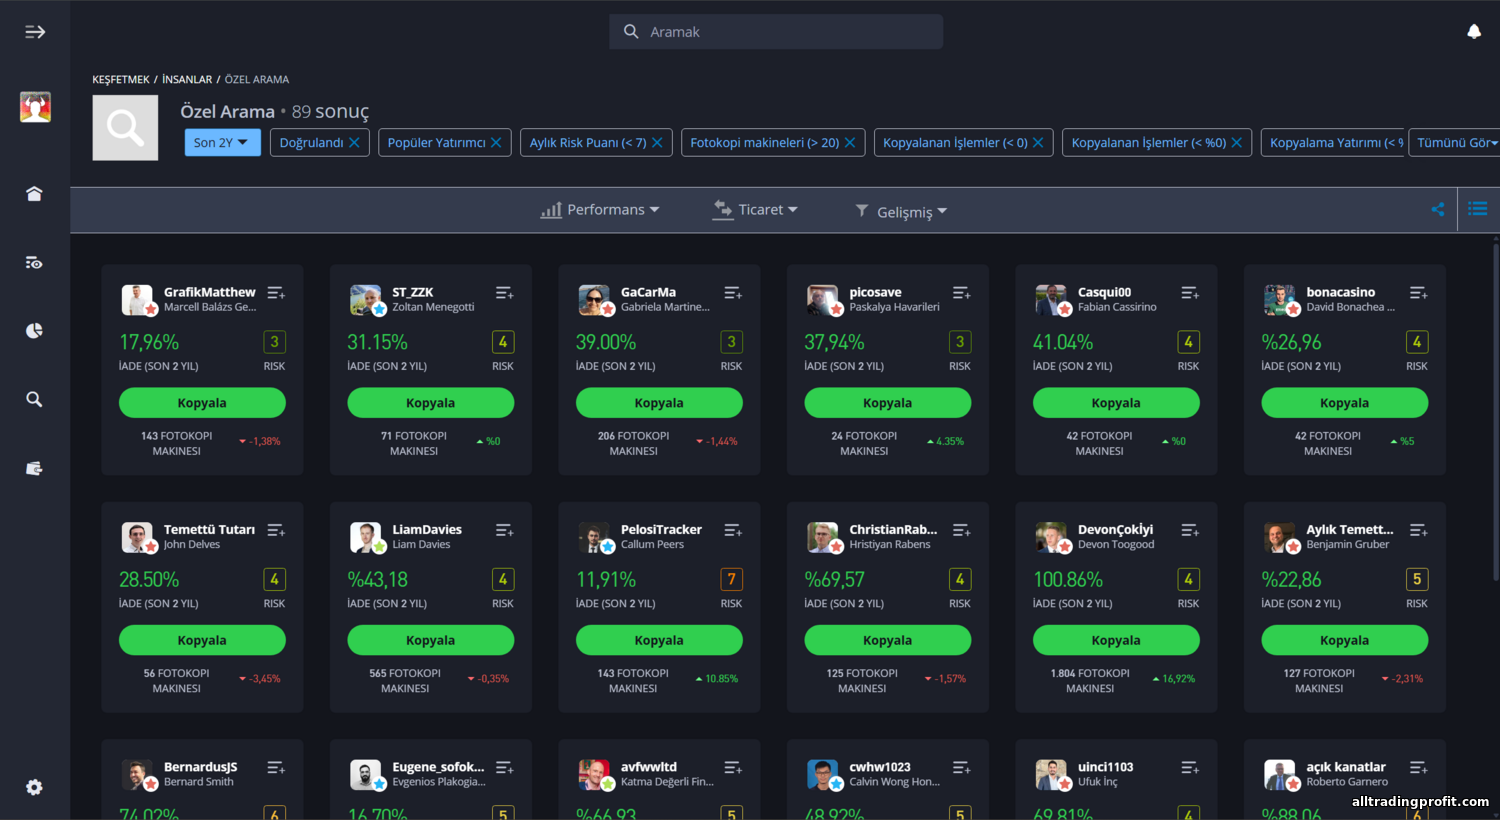Screen dimensions: 1500x820
Task: Open the Ticaret filter menu
Action: click(755, 210)
